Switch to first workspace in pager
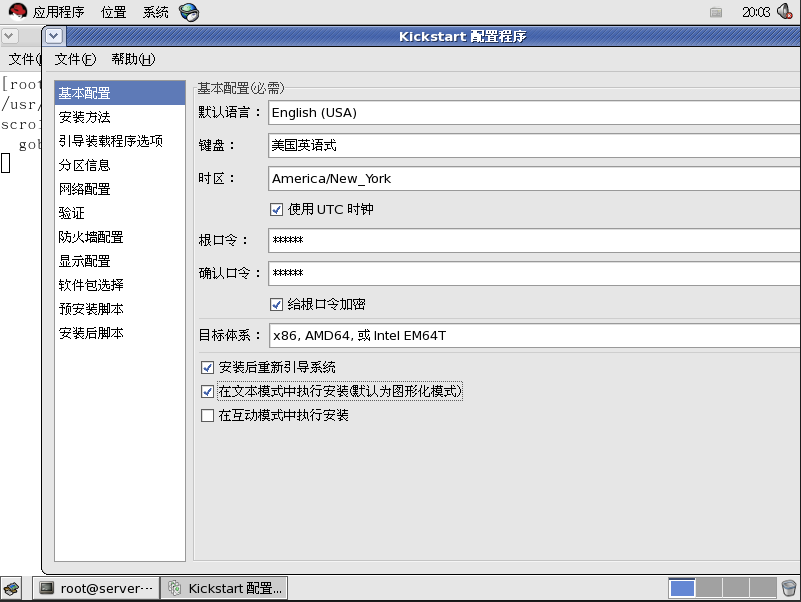 coord(682,588)
